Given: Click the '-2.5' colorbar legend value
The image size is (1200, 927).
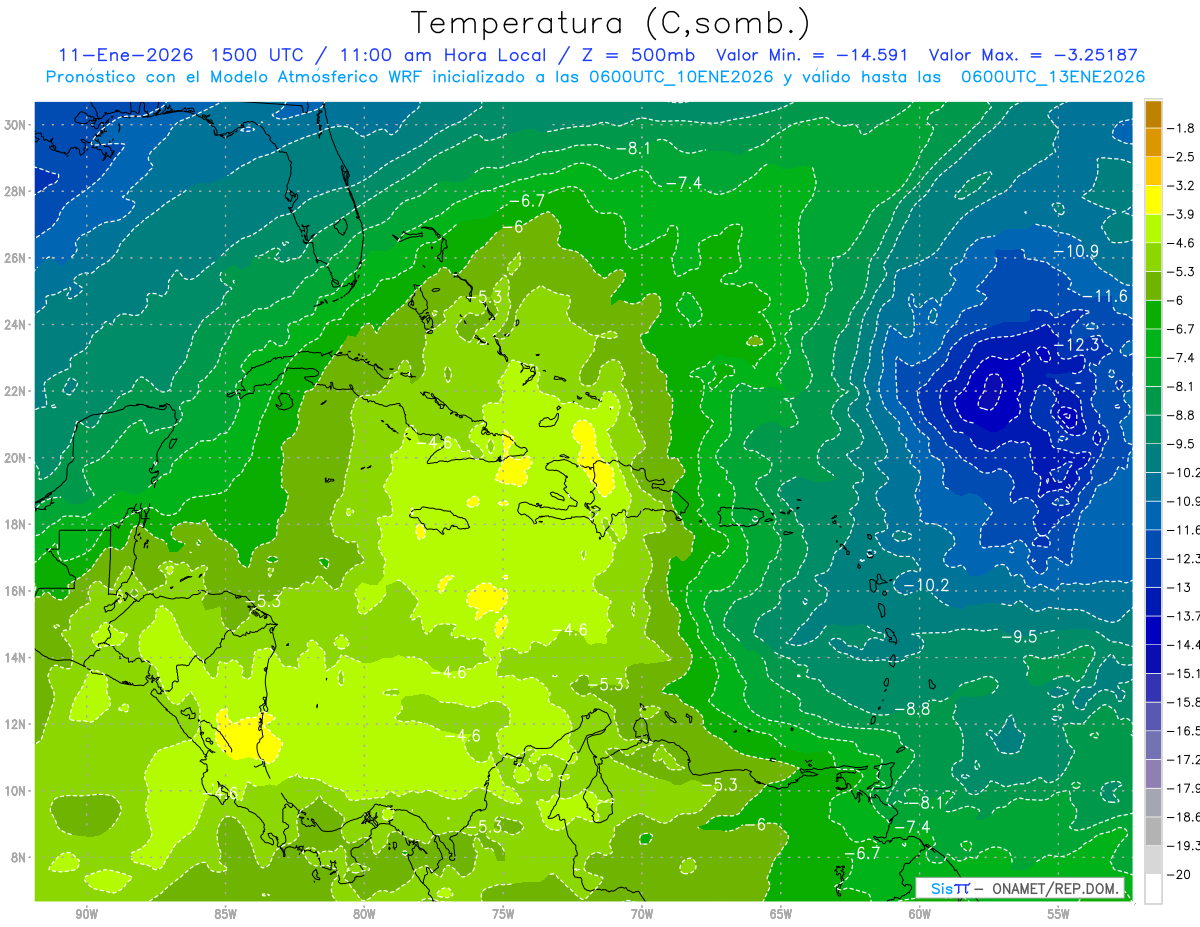Looking at the screenshot, I should click(1181, 157).
